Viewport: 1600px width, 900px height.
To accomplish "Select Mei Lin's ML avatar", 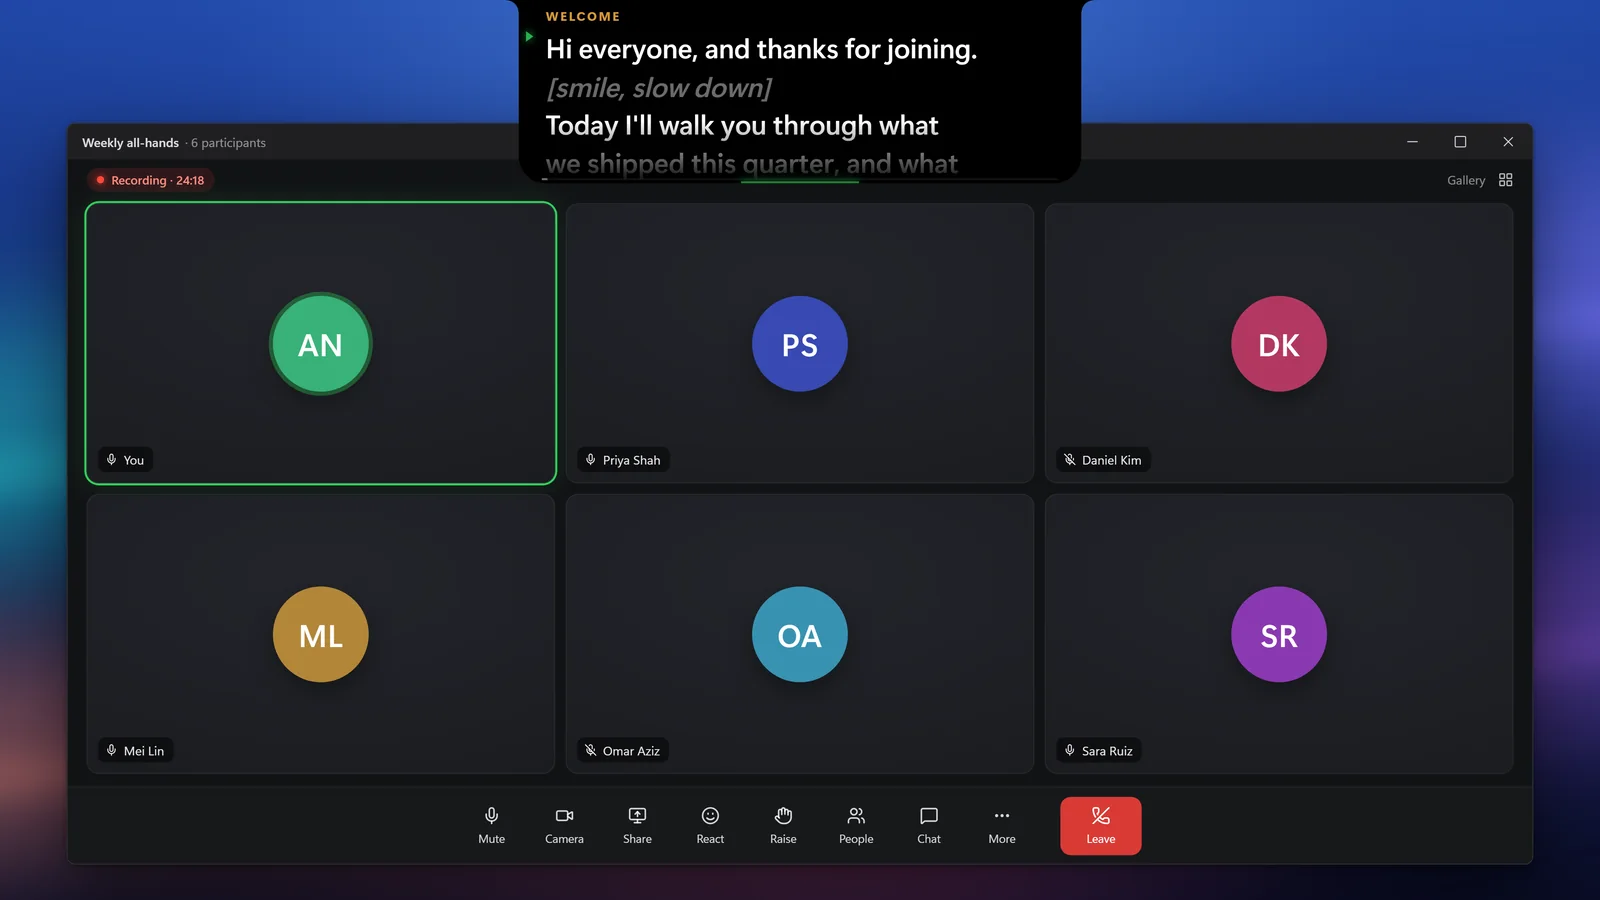I will [321, 635].
